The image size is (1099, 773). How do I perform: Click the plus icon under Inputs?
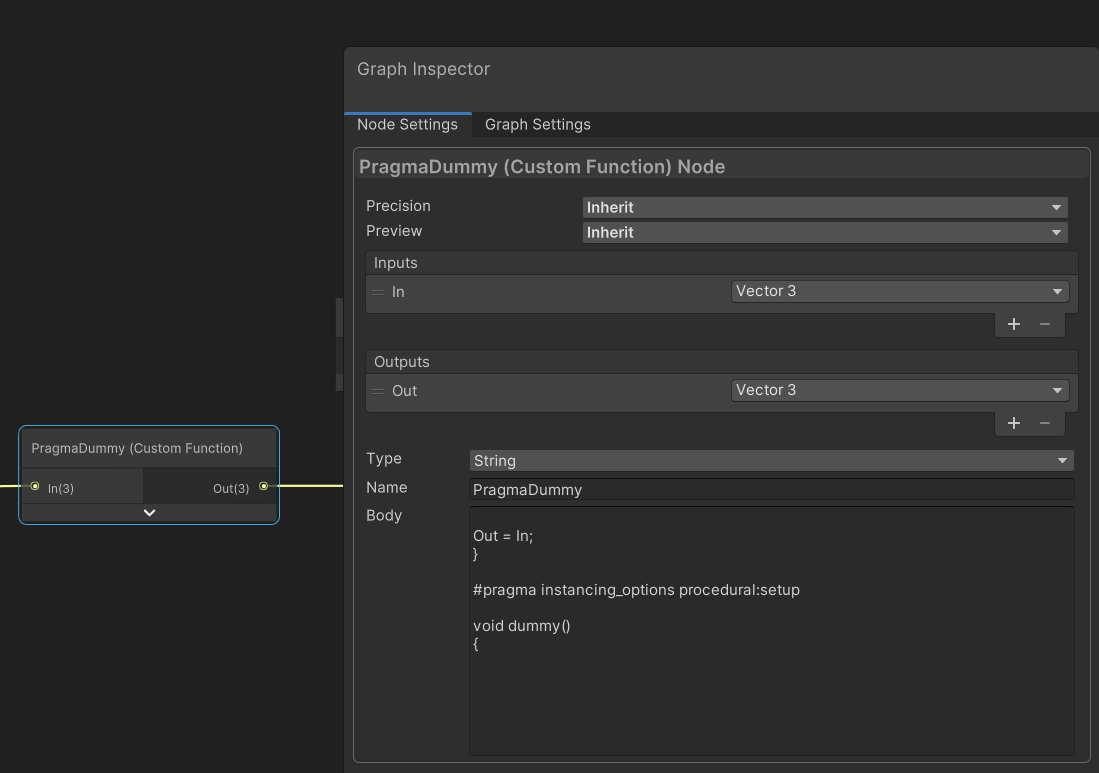coord(1013,324)
